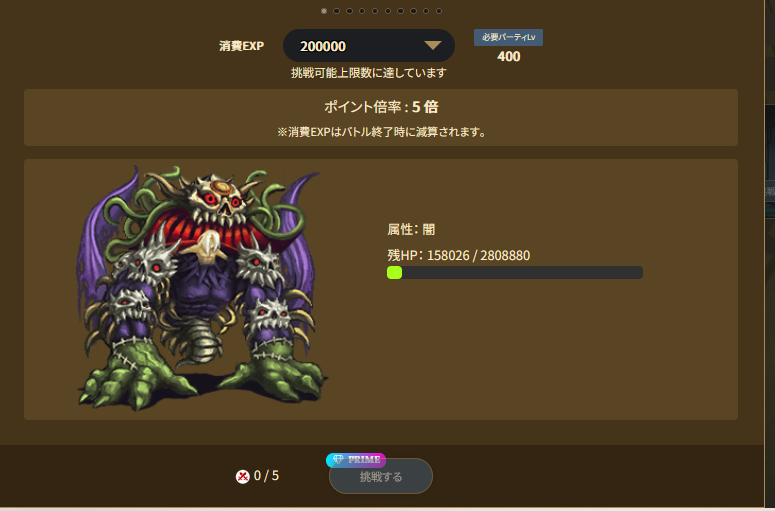775x511 pixels.
Task: Click the ポイント倍率 : 5 倍 banner
Action: click(x=381, y=118)
